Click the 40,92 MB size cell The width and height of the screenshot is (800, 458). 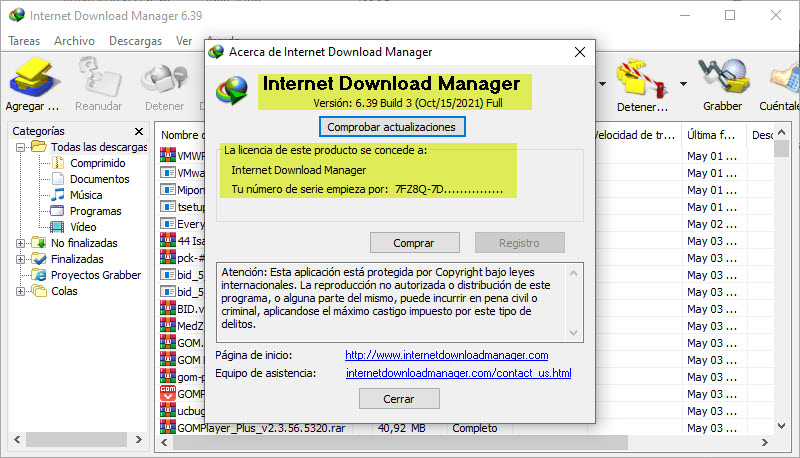pyautogui.click(x=402, y=428)
